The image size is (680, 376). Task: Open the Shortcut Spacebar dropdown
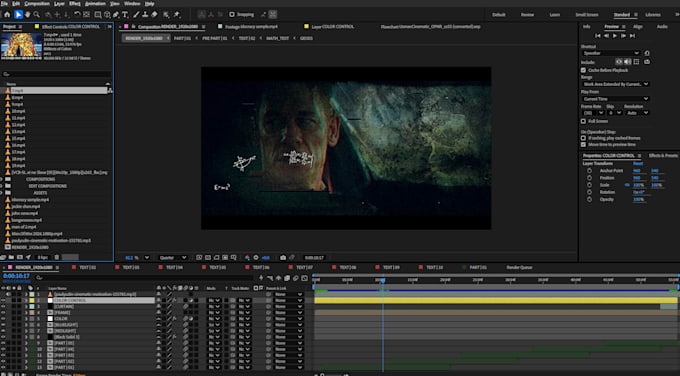click(611, 53)
